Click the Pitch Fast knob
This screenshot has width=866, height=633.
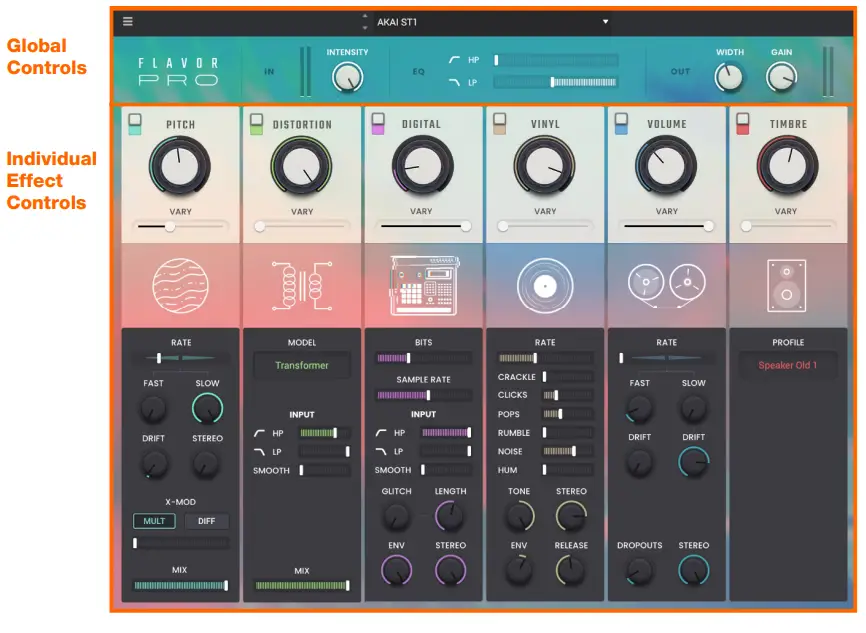153,409
